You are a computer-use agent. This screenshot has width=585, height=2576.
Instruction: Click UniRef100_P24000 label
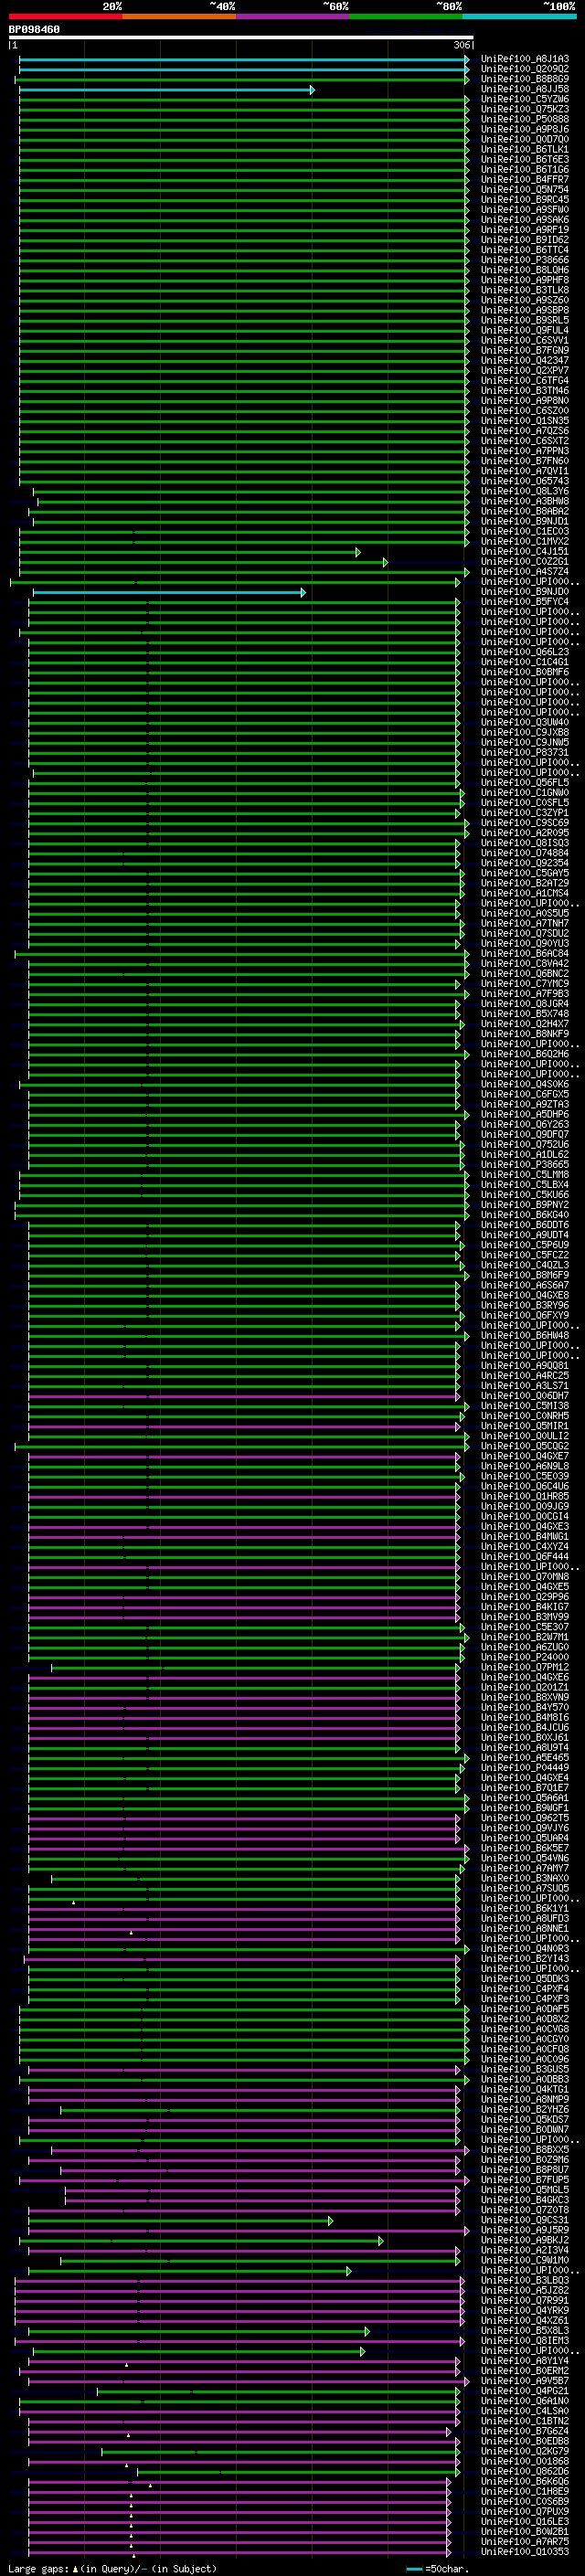525,1656
